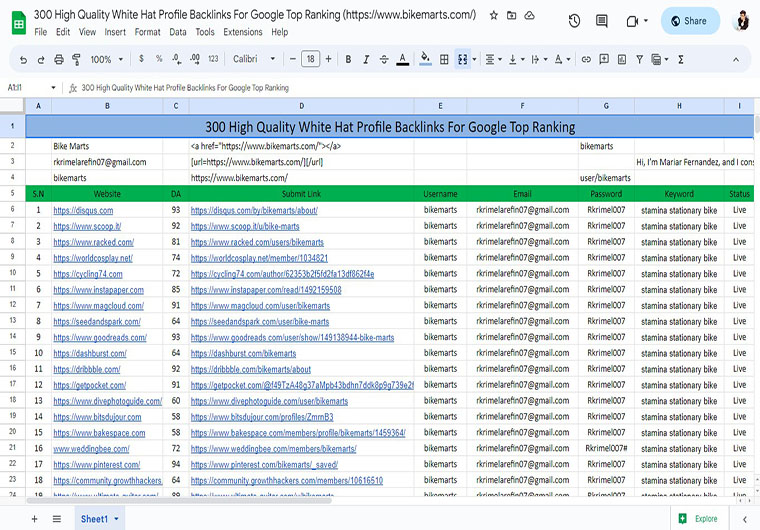Open the fill color picker
Viewport: 760px width, 530px height.
[426, 59]
